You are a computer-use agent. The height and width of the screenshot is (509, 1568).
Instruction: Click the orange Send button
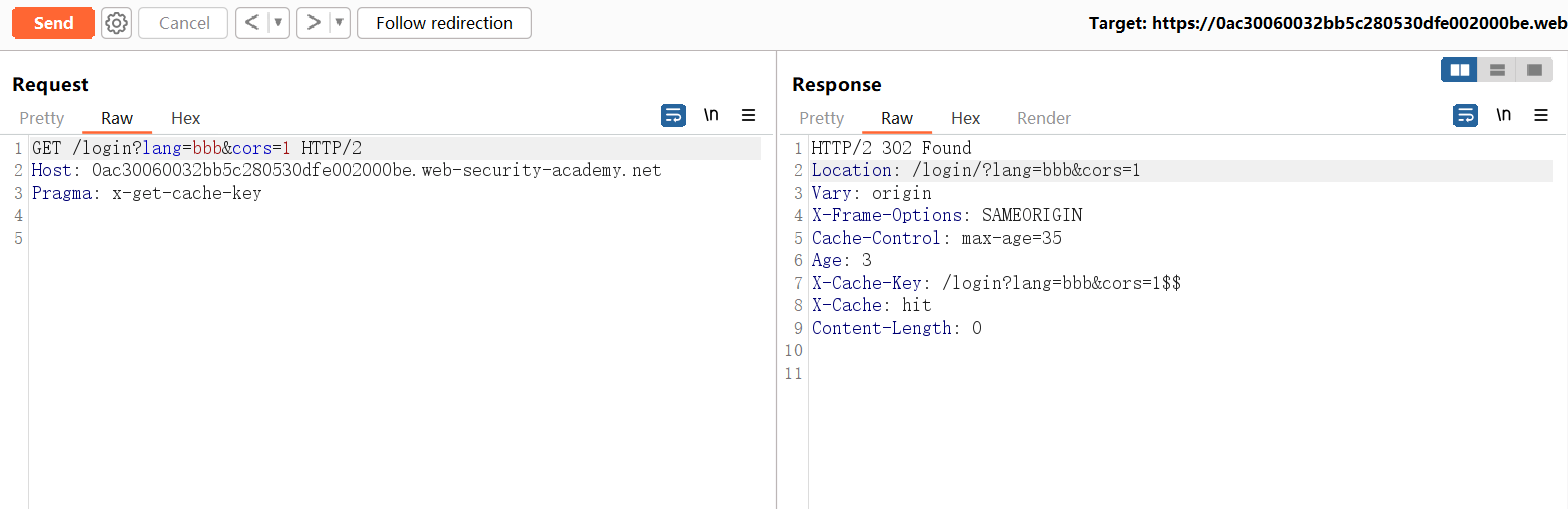pos(54,23)
